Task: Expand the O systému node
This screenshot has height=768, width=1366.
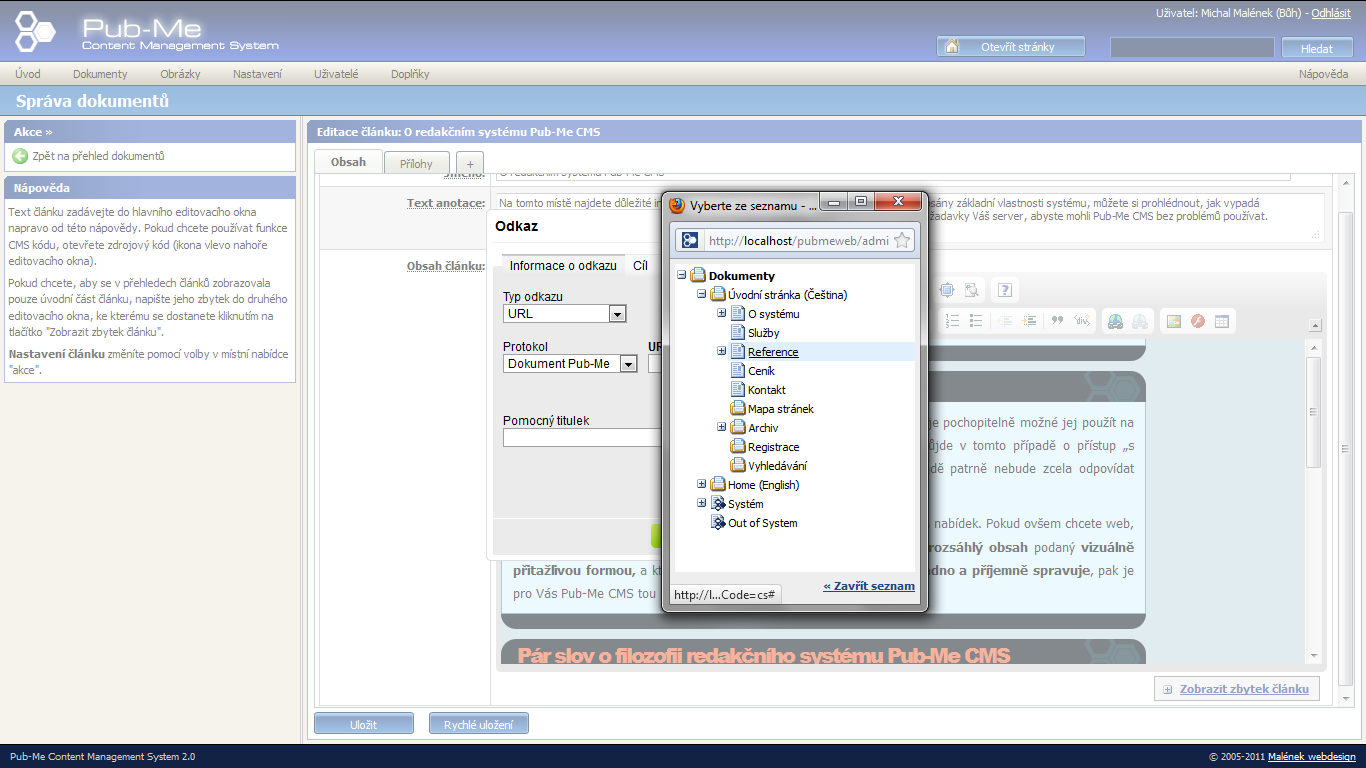Action: coord(722,314)
